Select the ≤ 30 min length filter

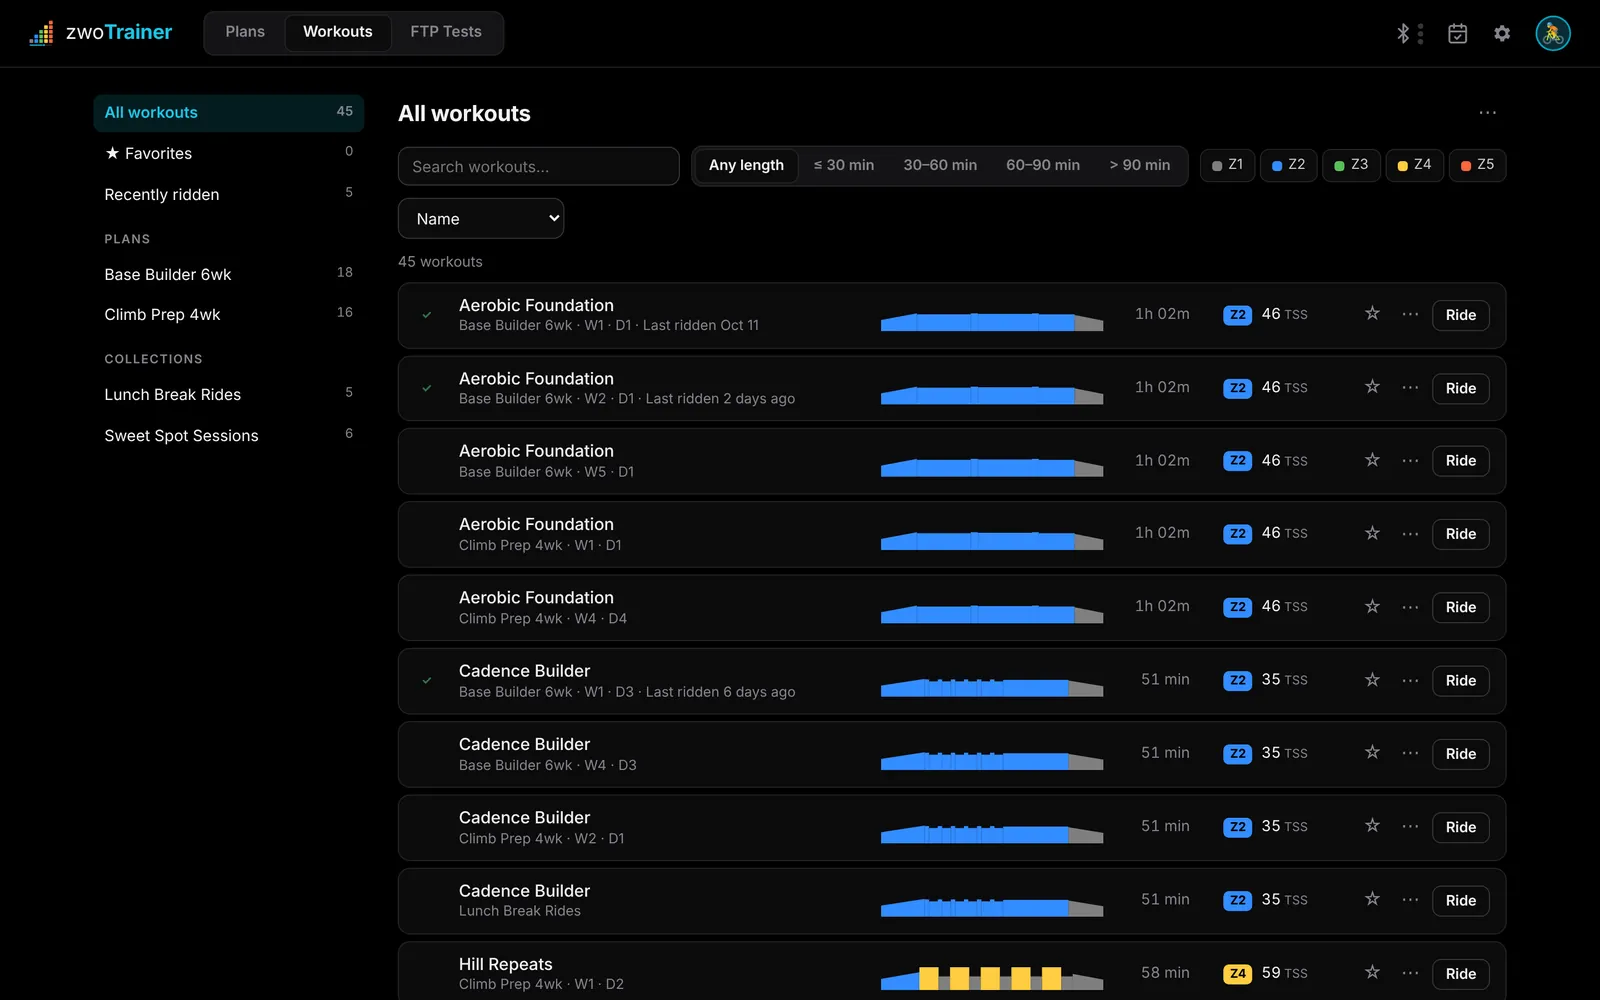843,165
